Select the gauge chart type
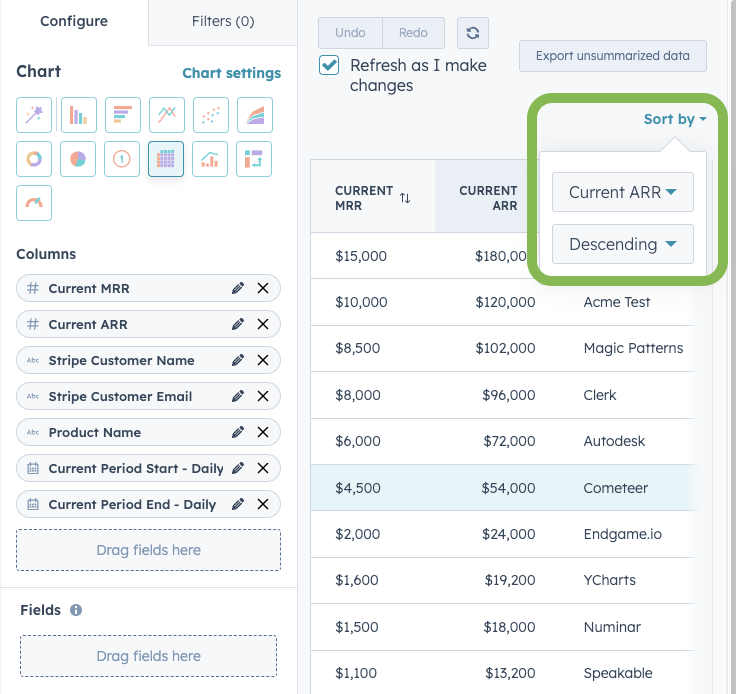The height and width of the screenshot is (694, 736). 34,203
